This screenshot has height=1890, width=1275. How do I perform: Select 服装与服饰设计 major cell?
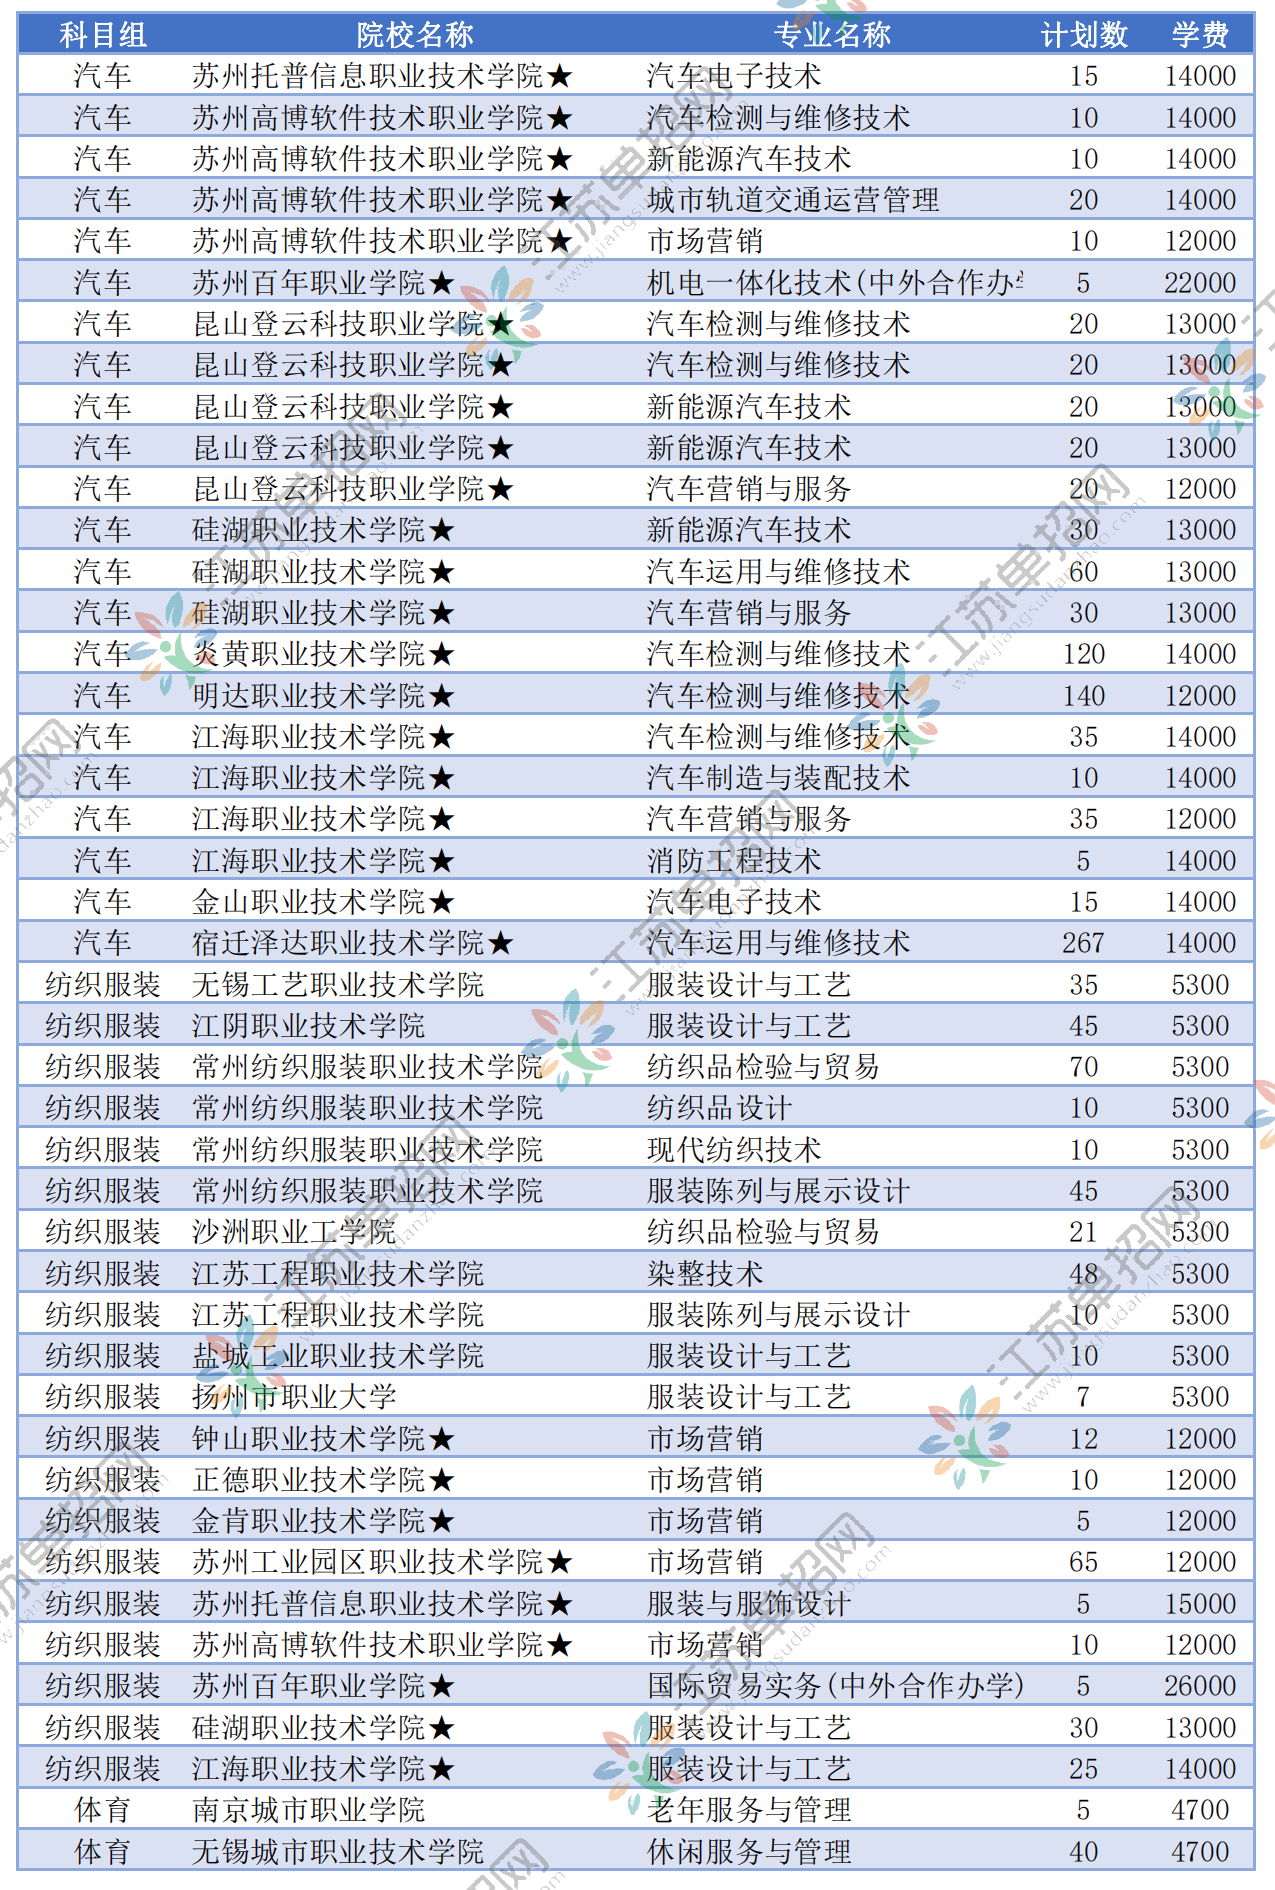[749, 1604]
